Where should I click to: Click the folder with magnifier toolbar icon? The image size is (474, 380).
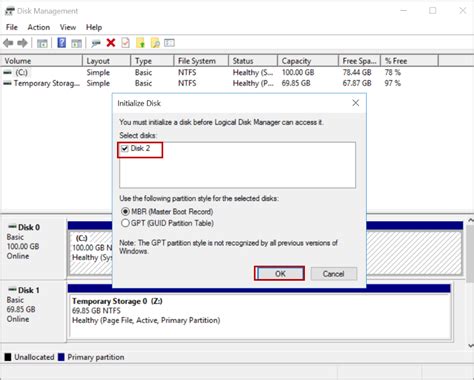[155, 43]
